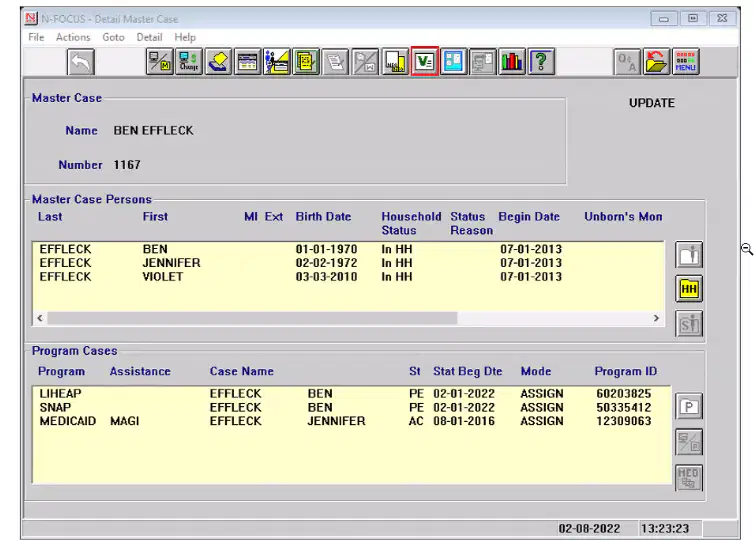Minimize the N-FOCUS window
Screen dimensions: 754x541
pos(664,19)
